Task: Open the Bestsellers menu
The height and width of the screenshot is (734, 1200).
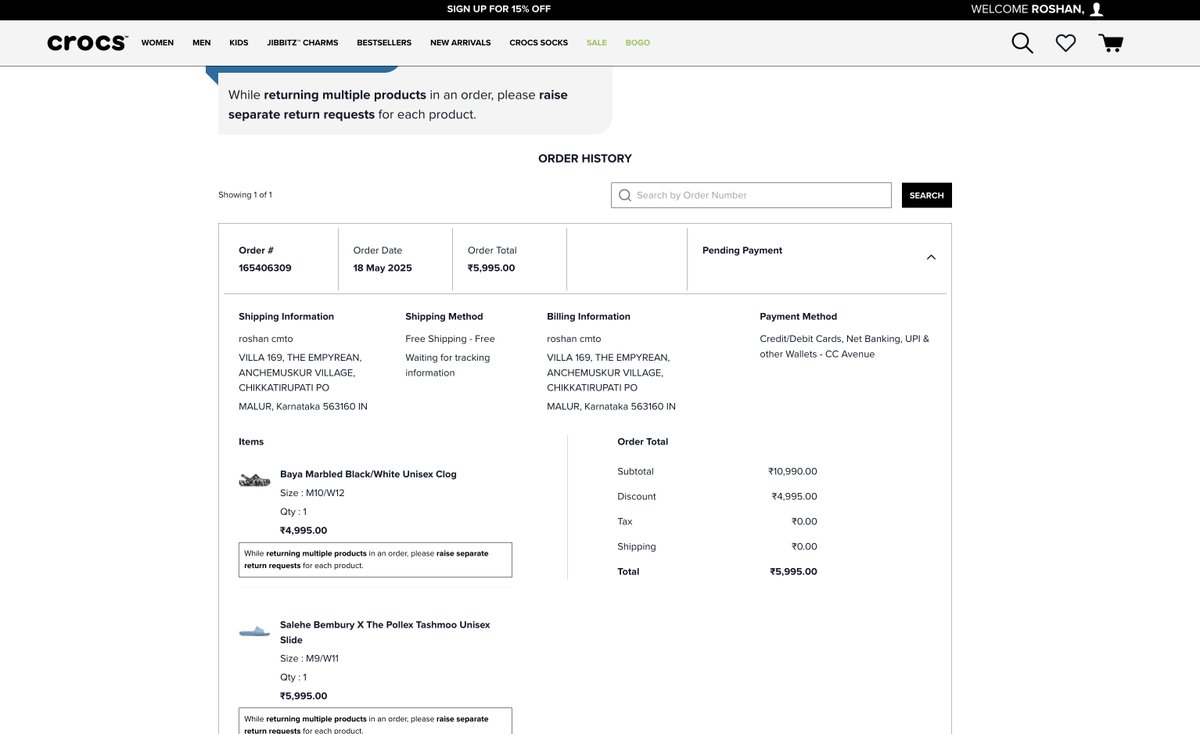Action: (384, 43)
